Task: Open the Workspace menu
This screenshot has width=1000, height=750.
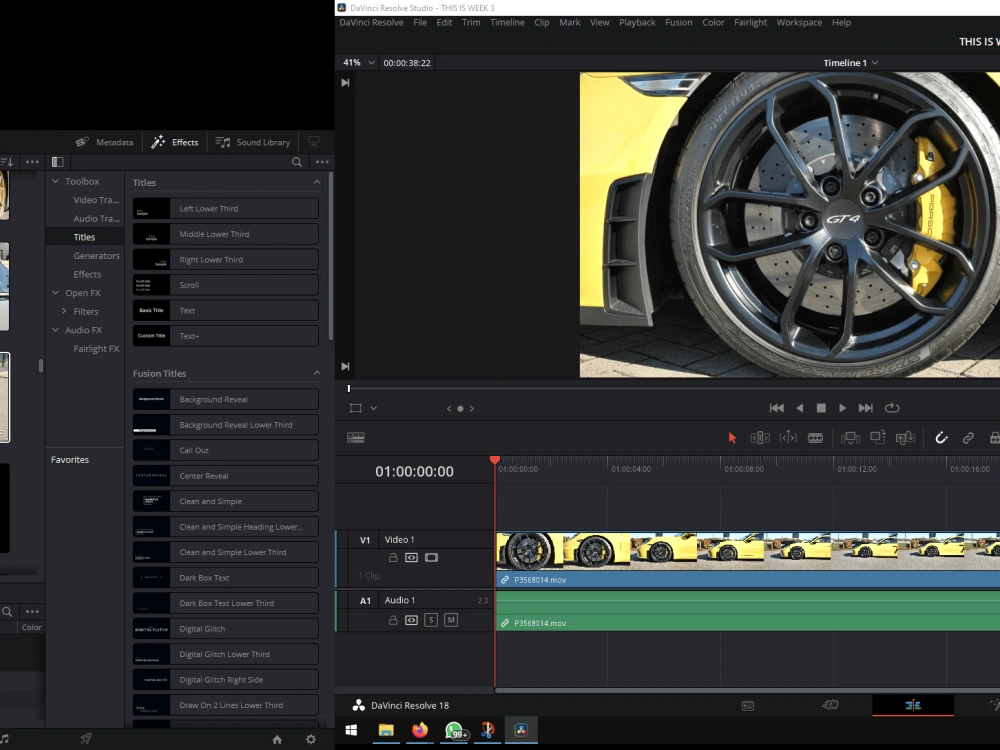Action: point(798,22)
